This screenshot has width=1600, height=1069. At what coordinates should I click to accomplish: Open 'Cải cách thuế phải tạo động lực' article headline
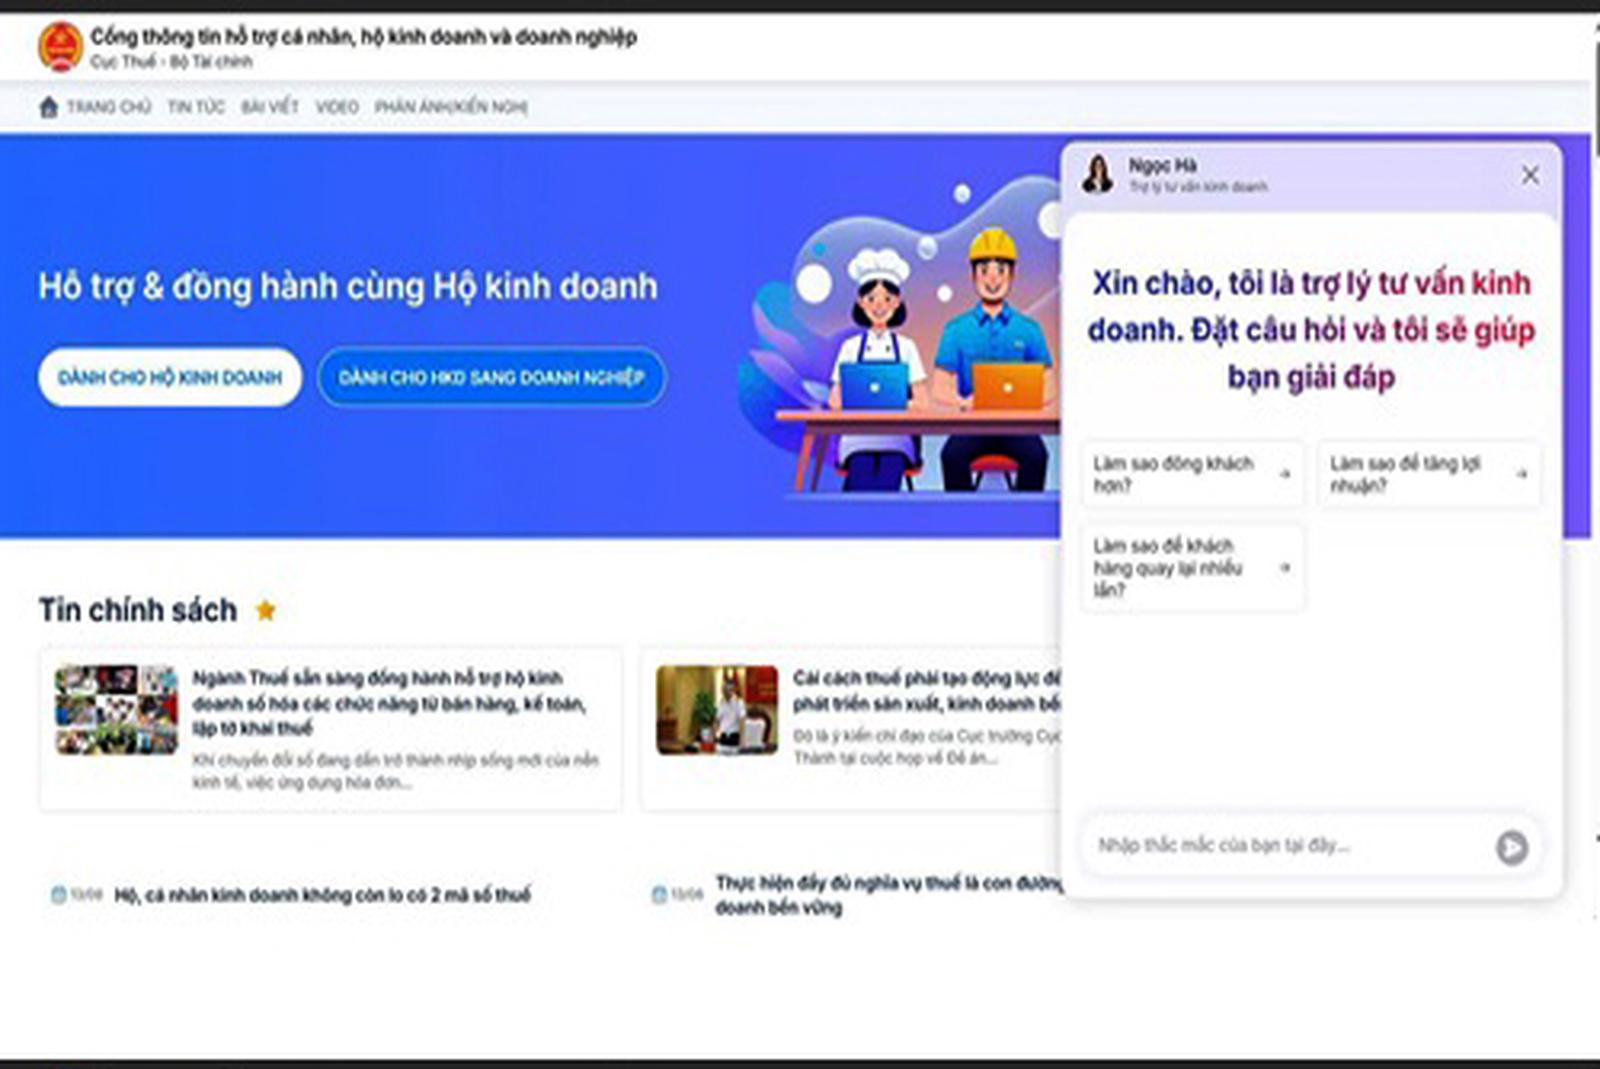pos(925,691)
